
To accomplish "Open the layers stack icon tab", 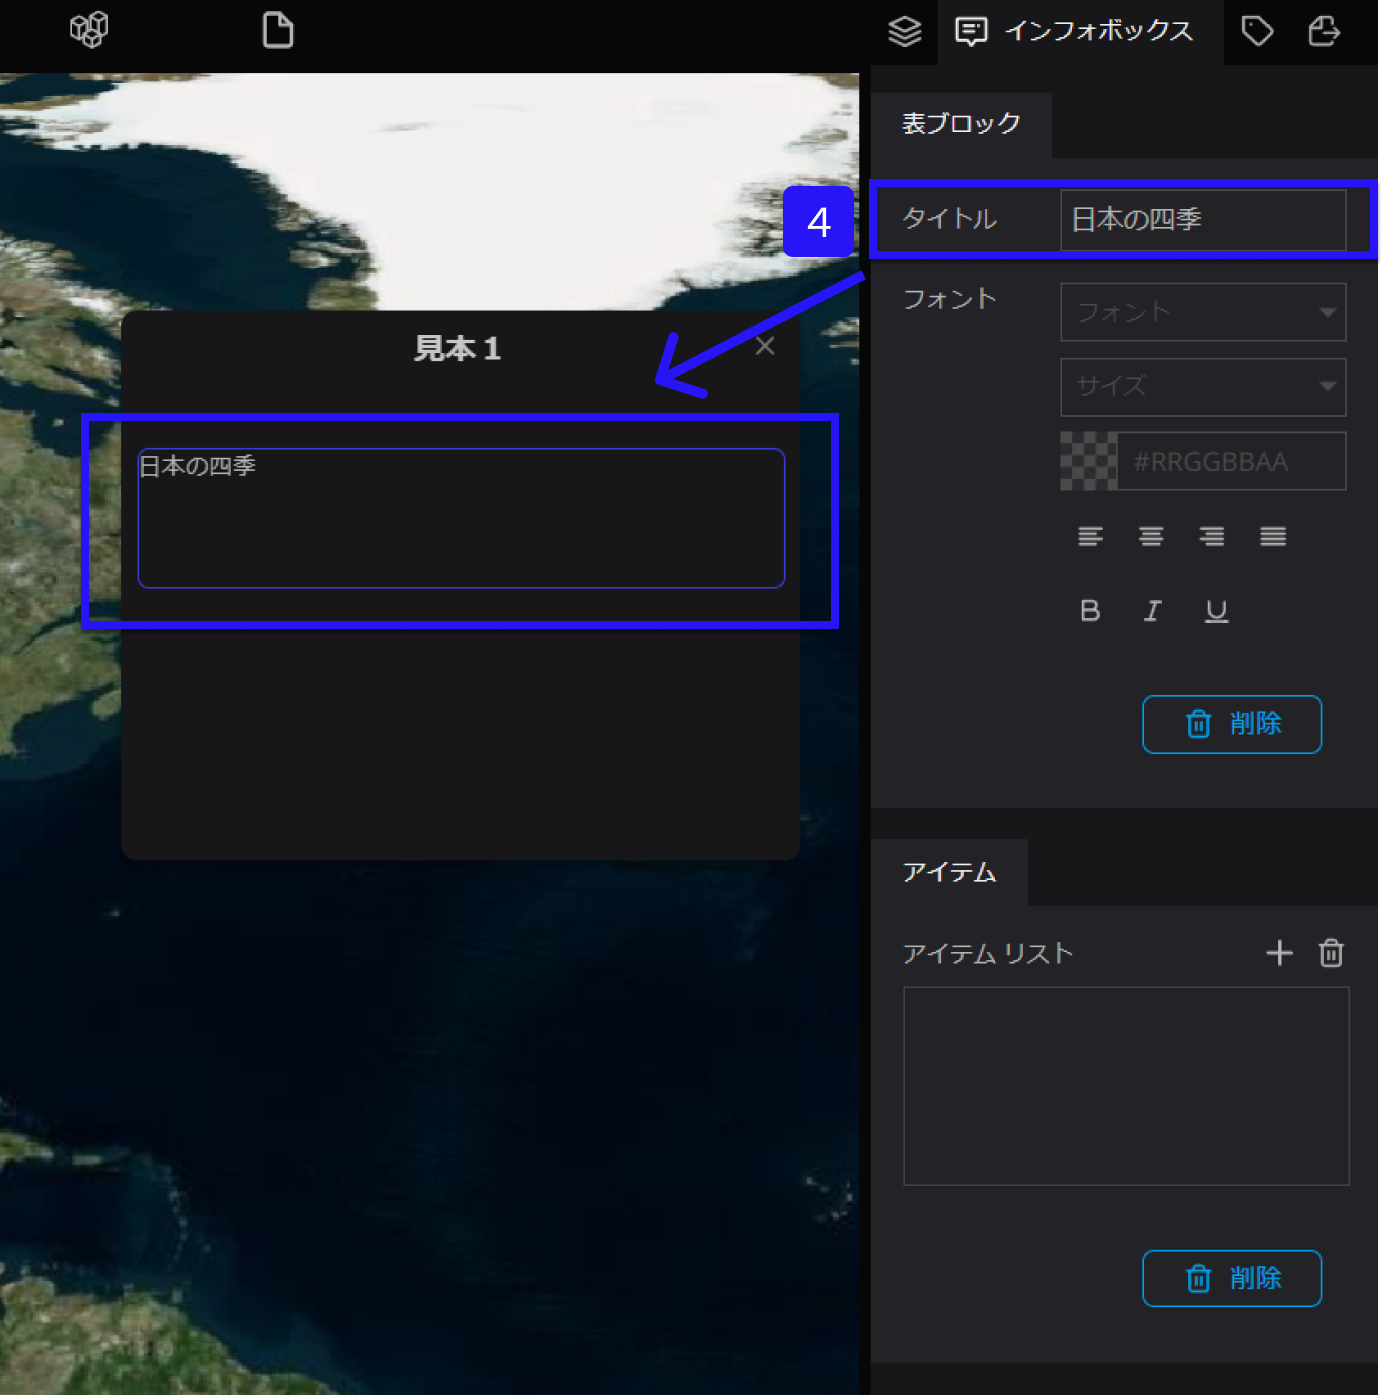I will (x=904, y=32).
